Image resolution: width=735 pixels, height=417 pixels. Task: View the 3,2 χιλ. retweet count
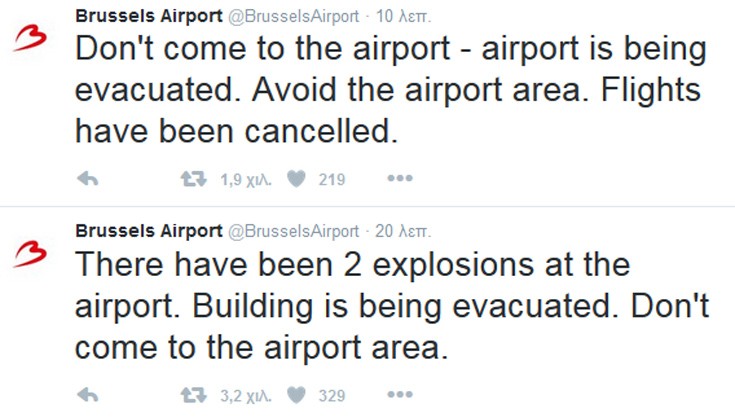246,396
